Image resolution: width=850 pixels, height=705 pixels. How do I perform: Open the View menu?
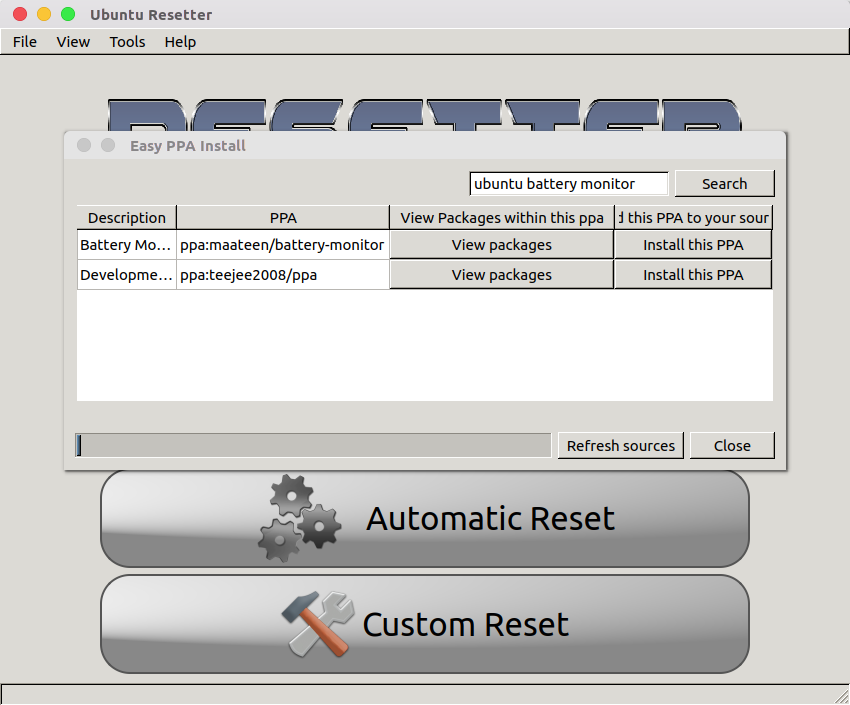point(73,42)
